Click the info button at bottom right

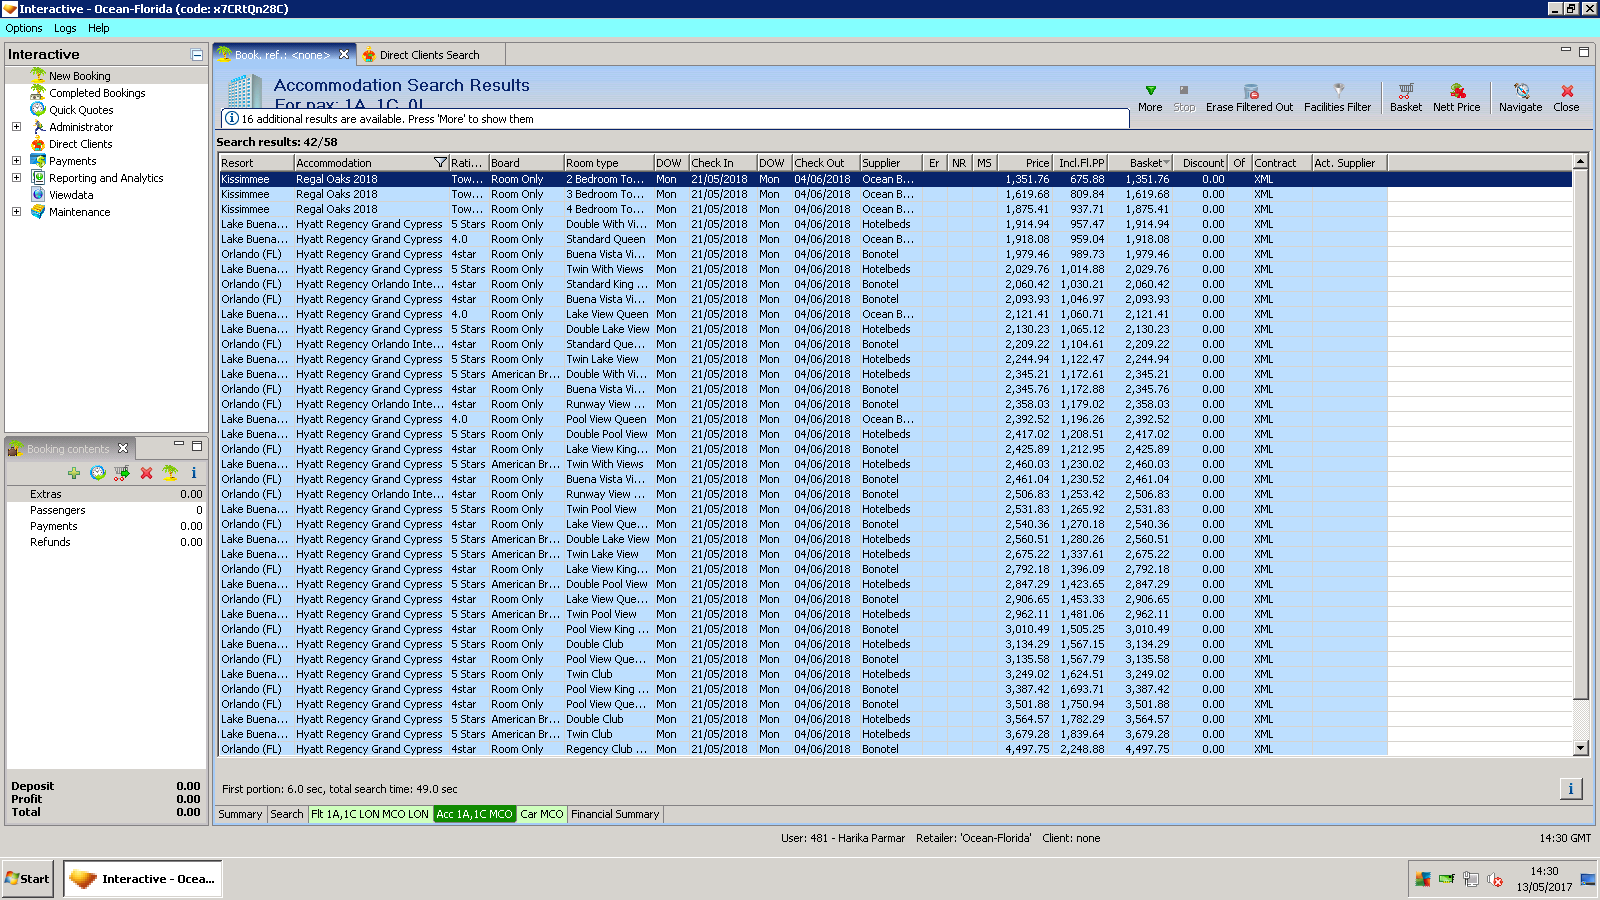click(x=1570, y=789)
